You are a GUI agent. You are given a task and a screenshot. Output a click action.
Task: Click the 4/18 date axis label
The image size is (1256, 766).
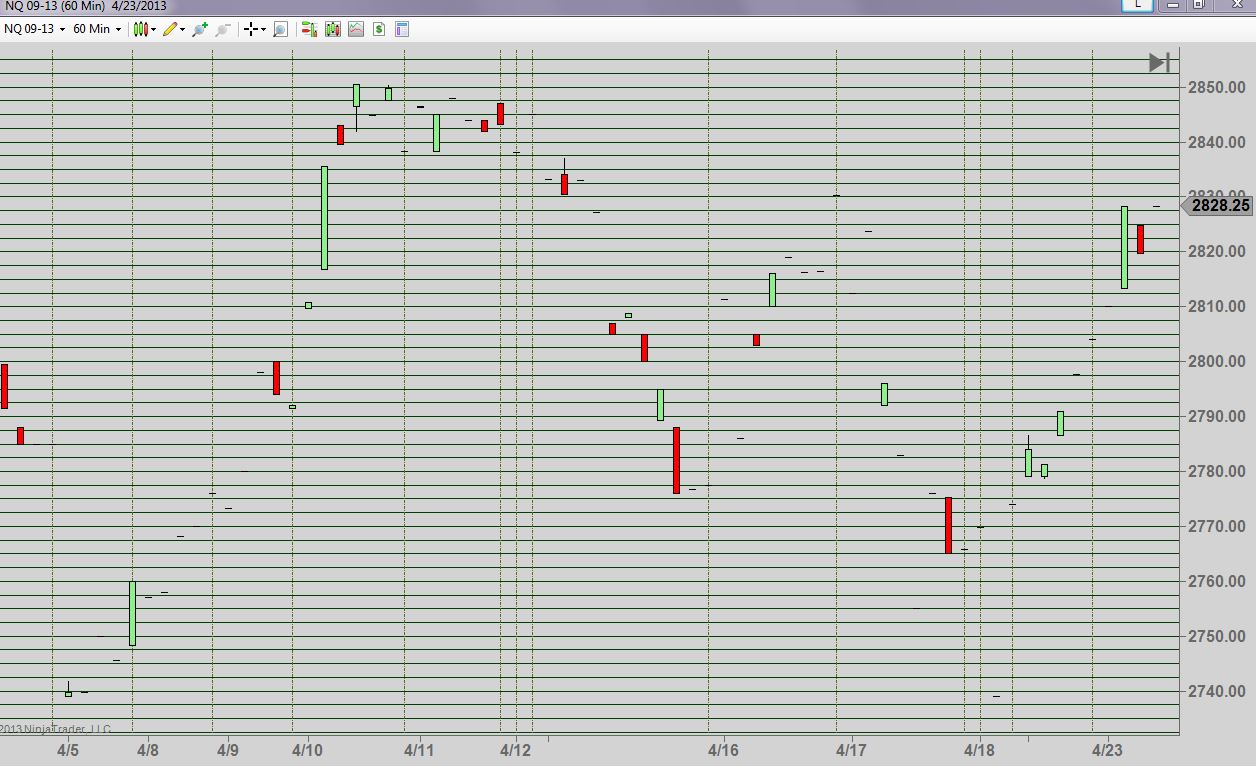(980, 750)
